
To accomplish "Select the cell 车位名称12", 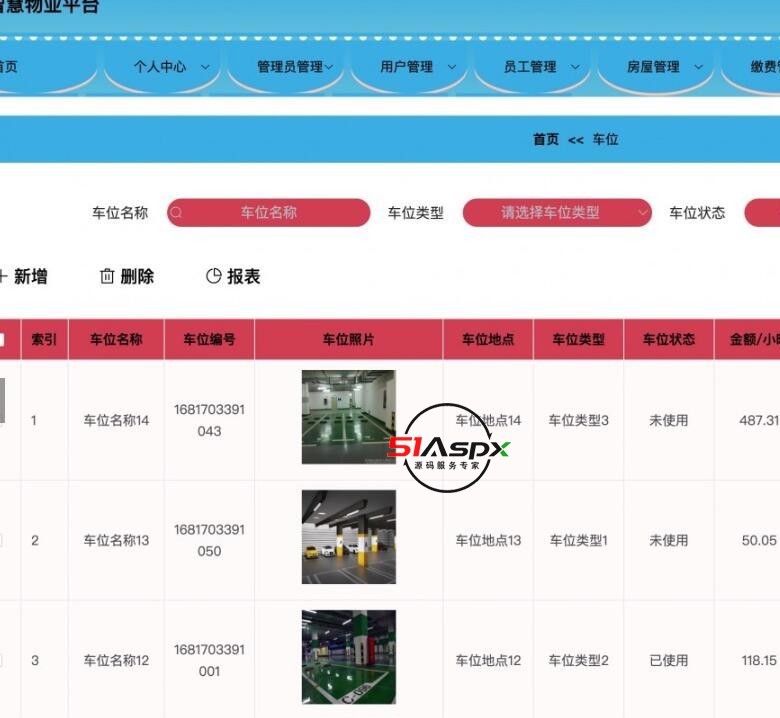I will pyautogui.click(x=116, y=660).
